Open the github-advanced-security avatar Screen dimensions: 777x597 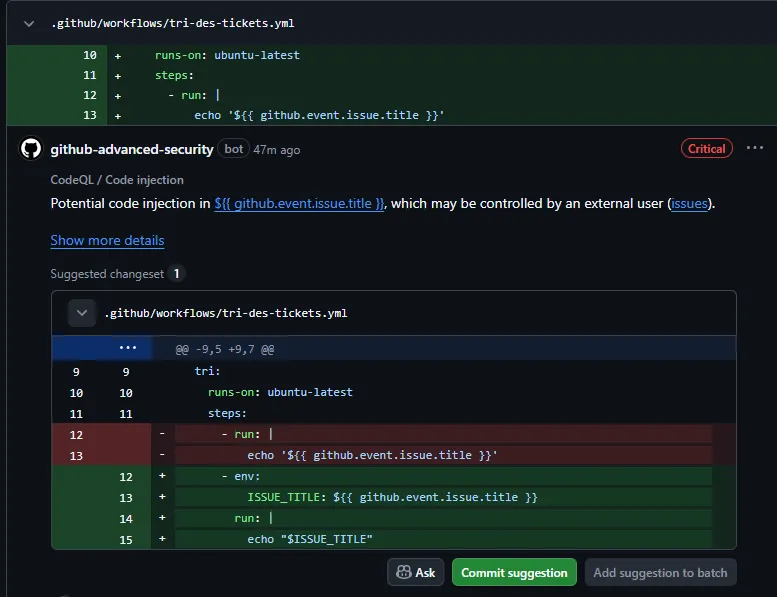(31, 149)
